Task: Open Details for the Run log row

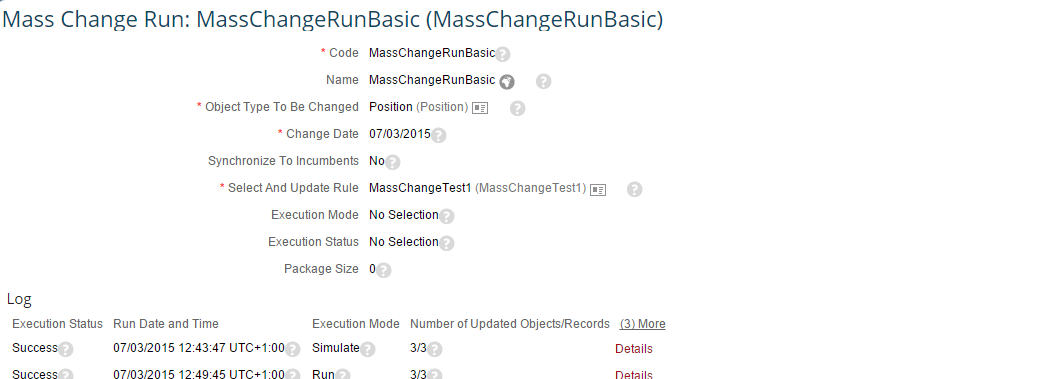Action: tap(634, 374)
